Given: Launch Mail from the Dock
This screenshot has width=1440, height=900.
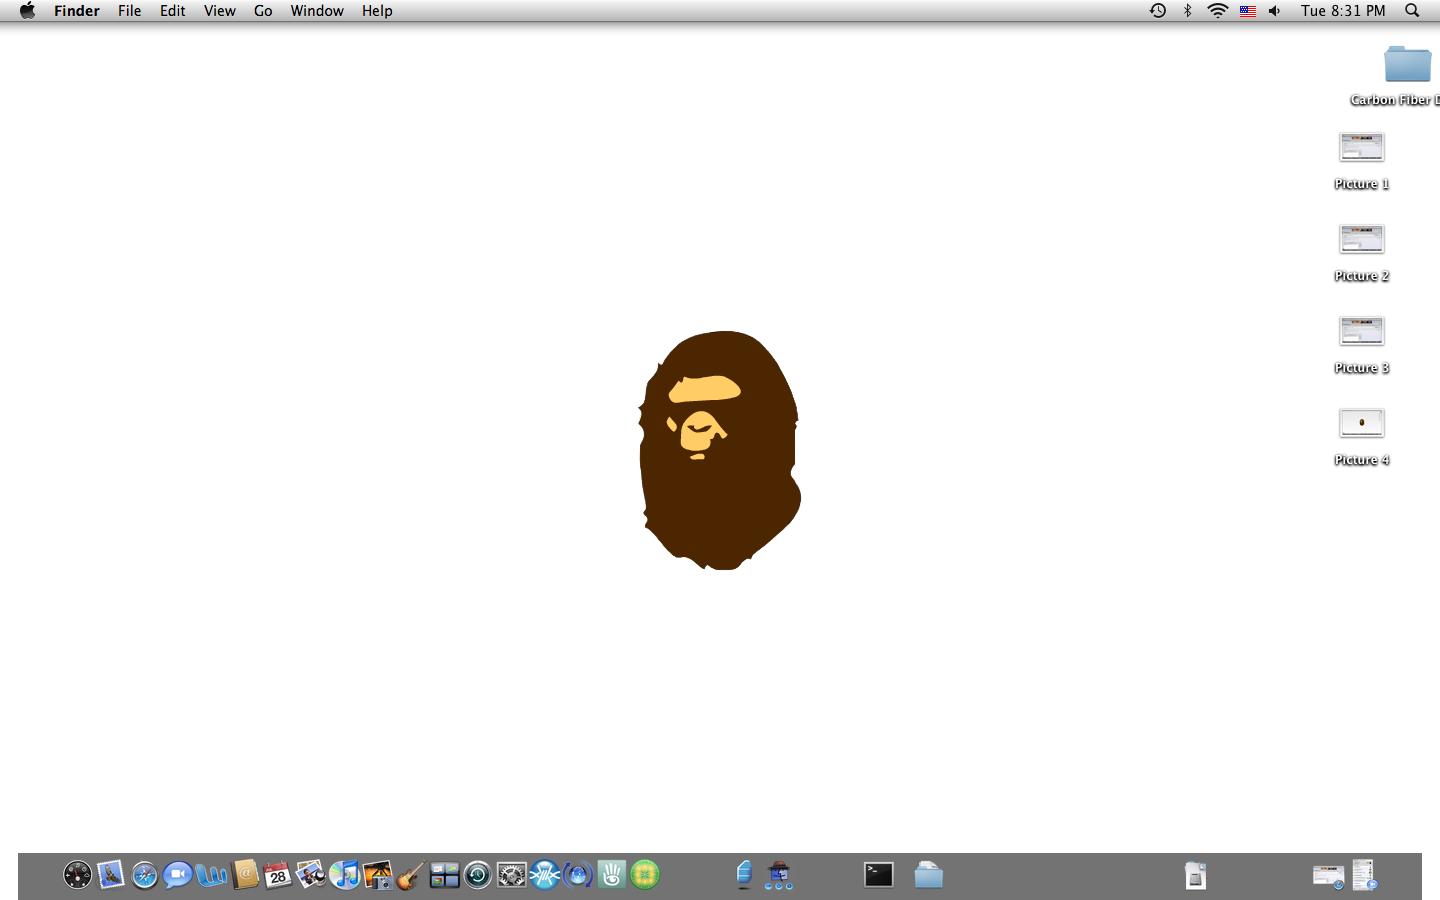Looking at the screenshot, I should click(111, 875).
